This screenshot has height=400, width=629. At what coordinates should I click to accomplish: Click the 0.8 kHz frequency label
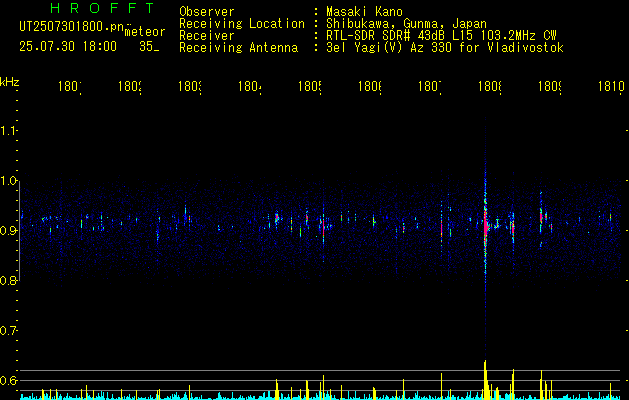point(9,280)
